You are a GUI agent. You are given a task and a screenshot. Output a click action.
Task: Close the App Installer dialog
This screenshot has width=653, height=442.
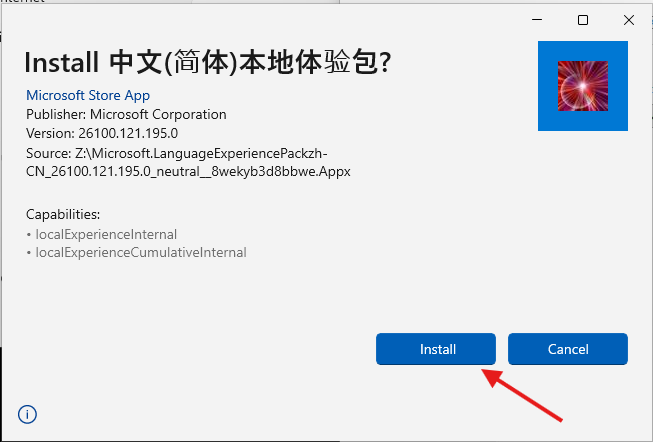629,20
